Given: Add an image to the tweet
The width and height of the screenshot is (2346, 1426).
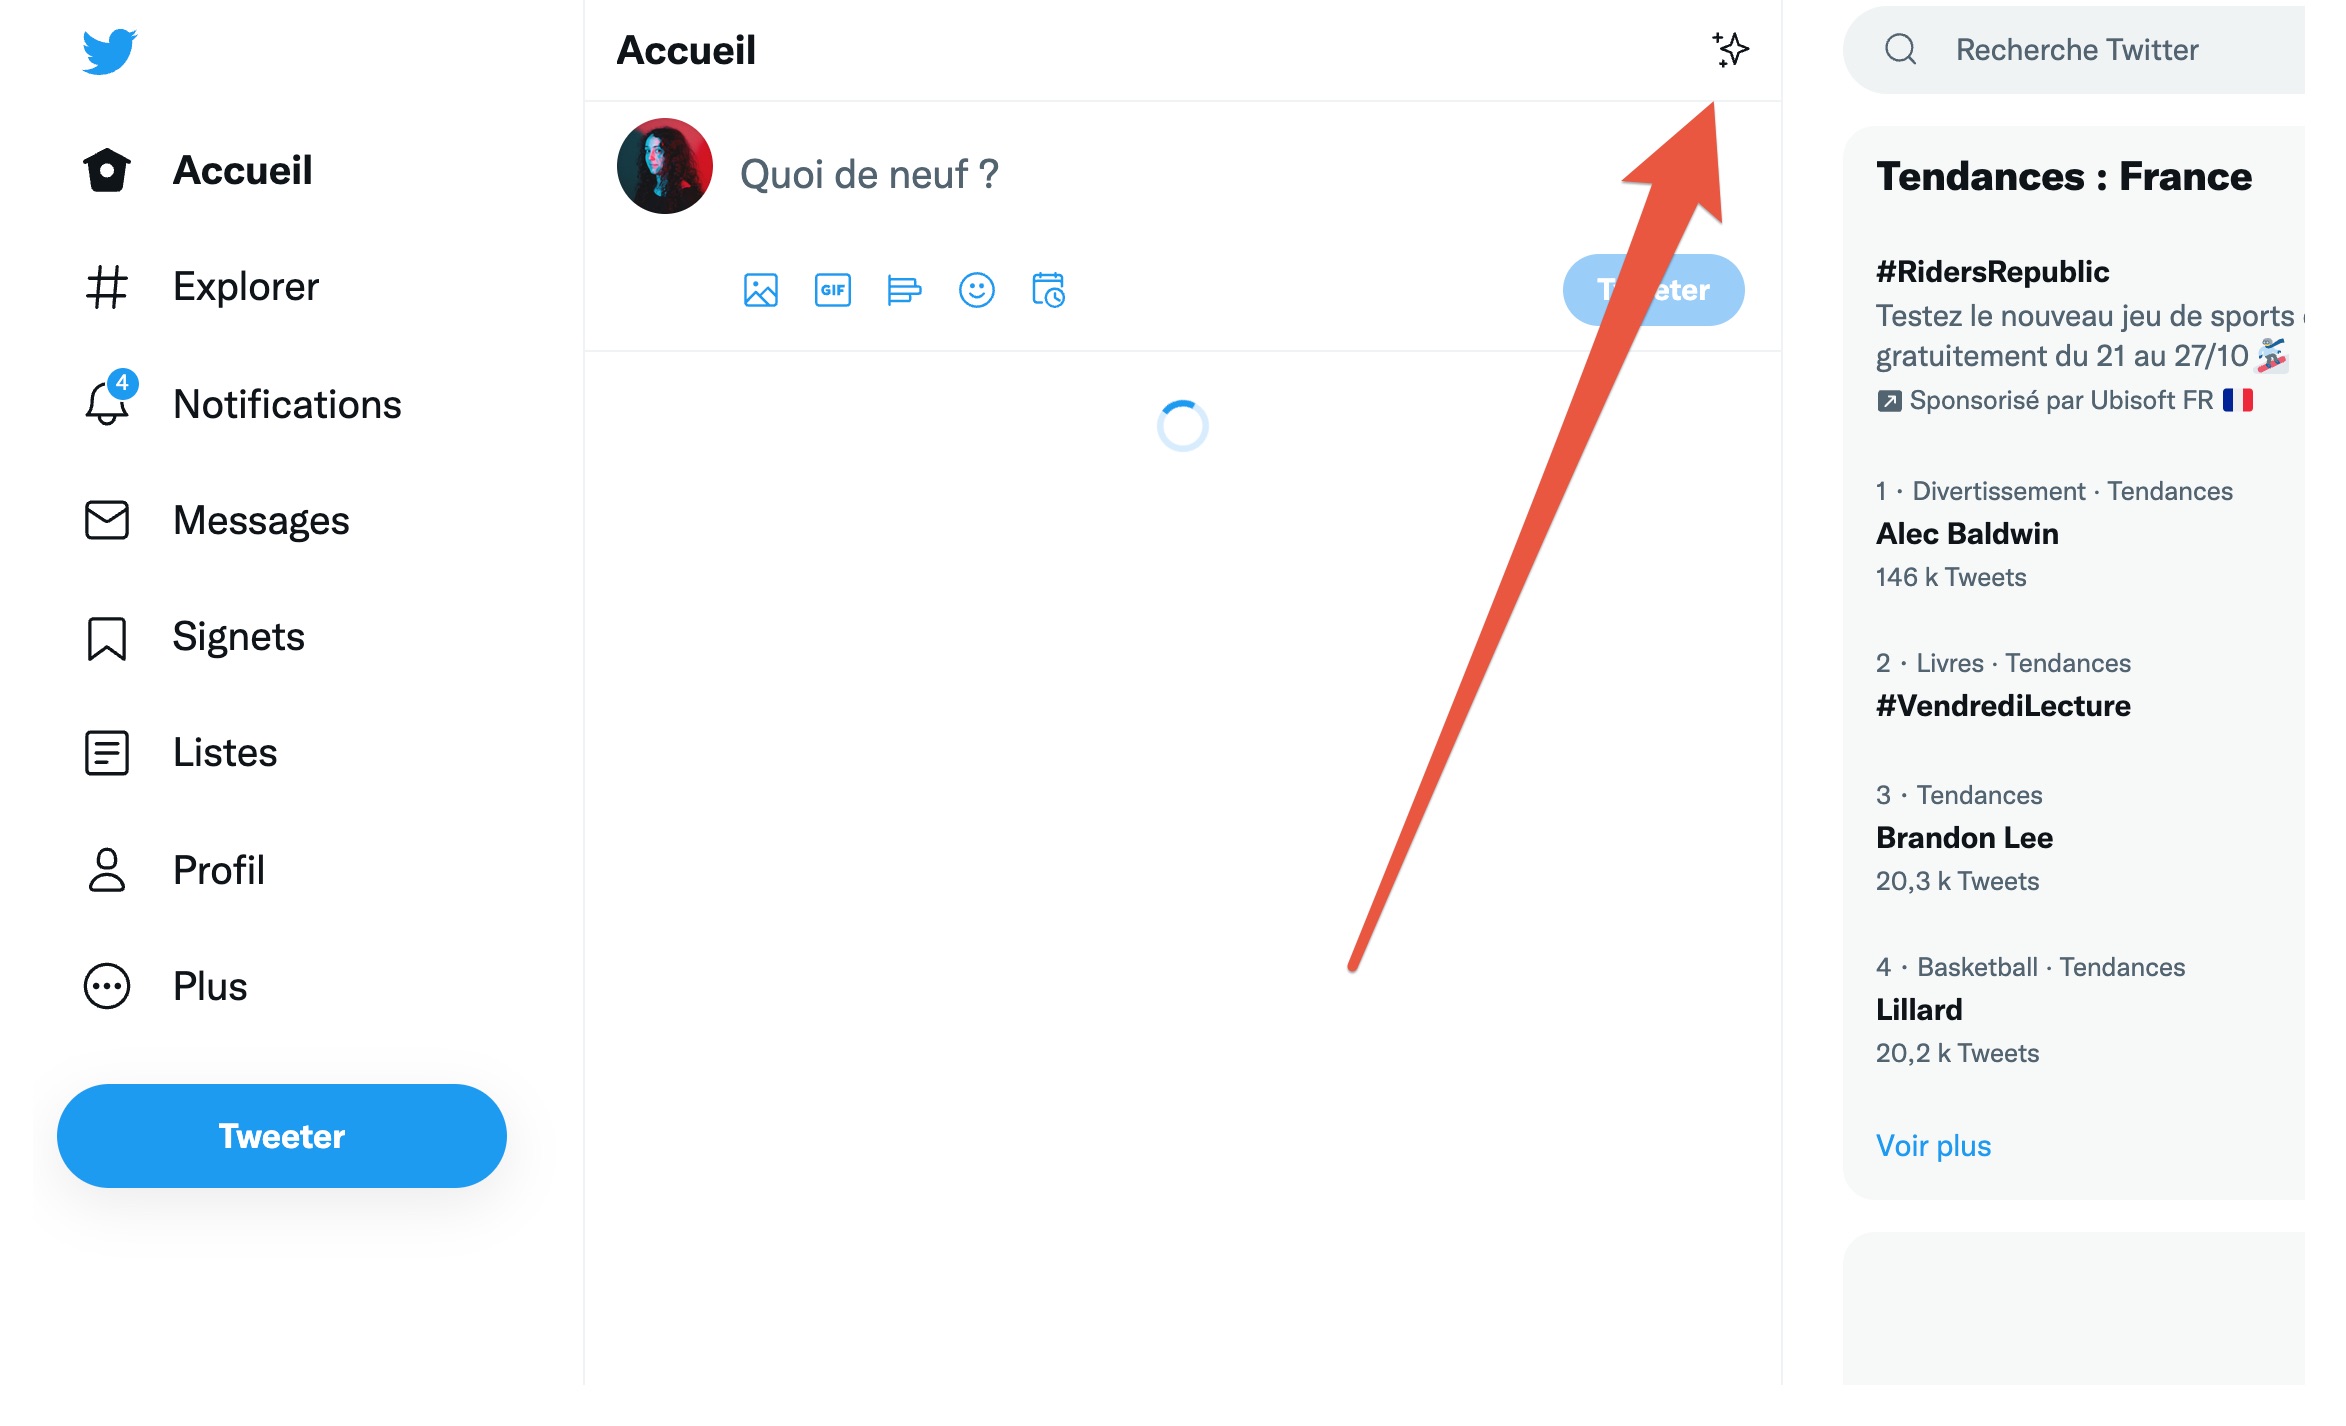Looking at the screenshot, I should coord(761,290).
